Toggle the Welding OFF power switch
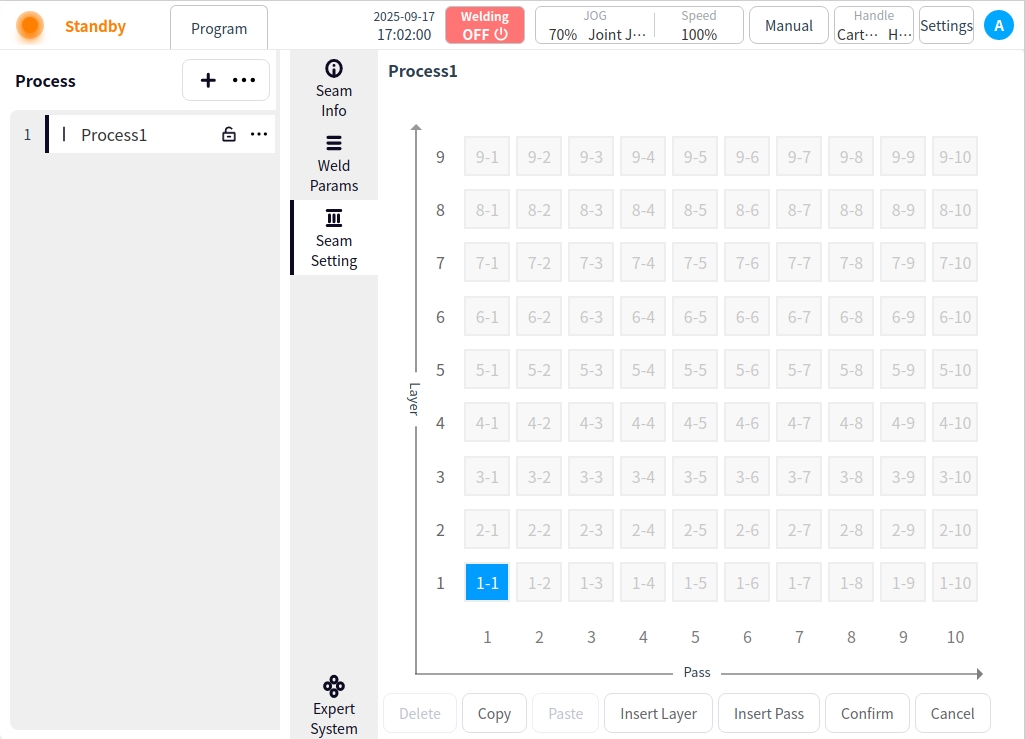 pos(485,26)
